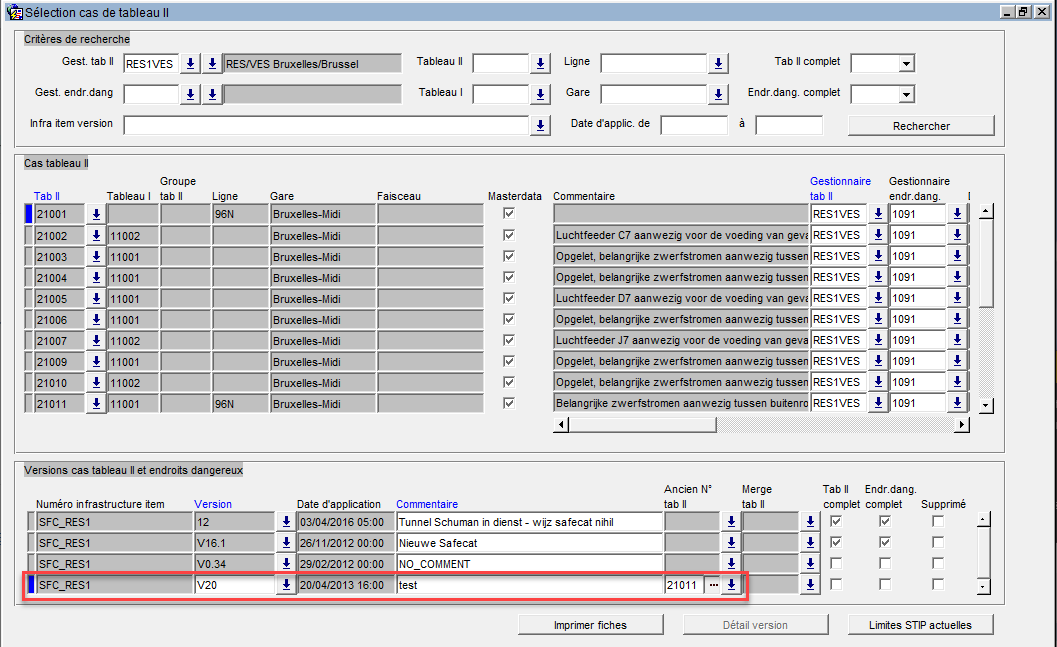Open Gestionnaire tab II lookup in row 21004
Image resolution: width=1057 pixels, height=647 pixels.
[878, 277]
